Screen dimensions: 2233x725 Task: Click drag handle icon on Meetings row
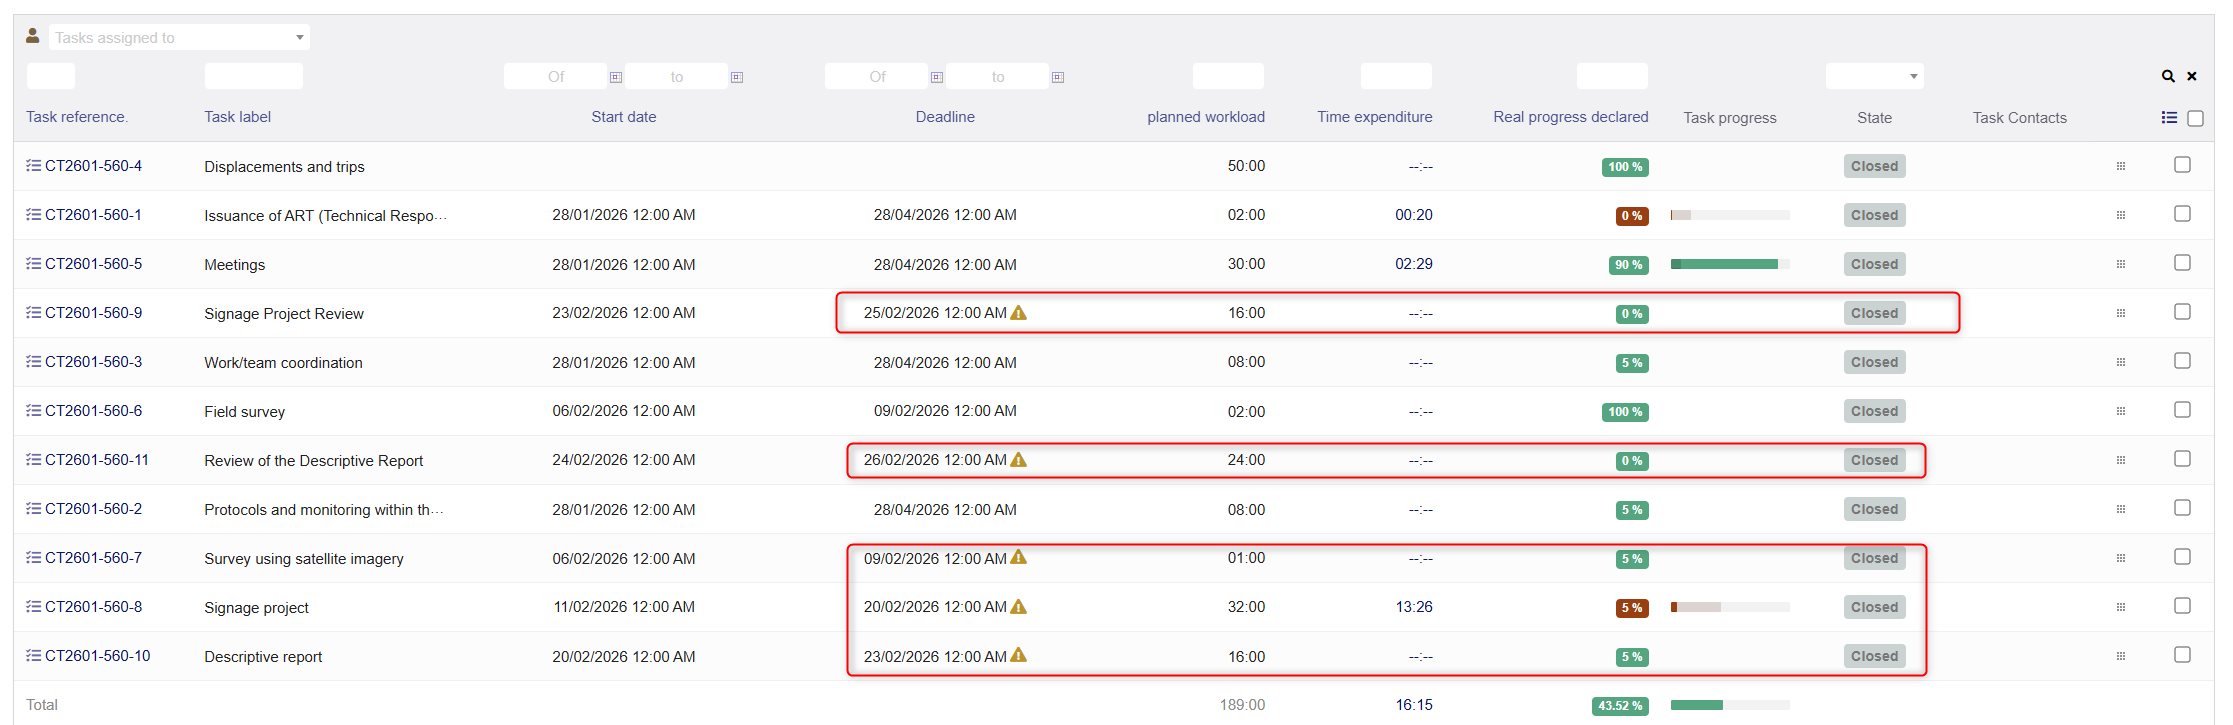point(2120,264)
